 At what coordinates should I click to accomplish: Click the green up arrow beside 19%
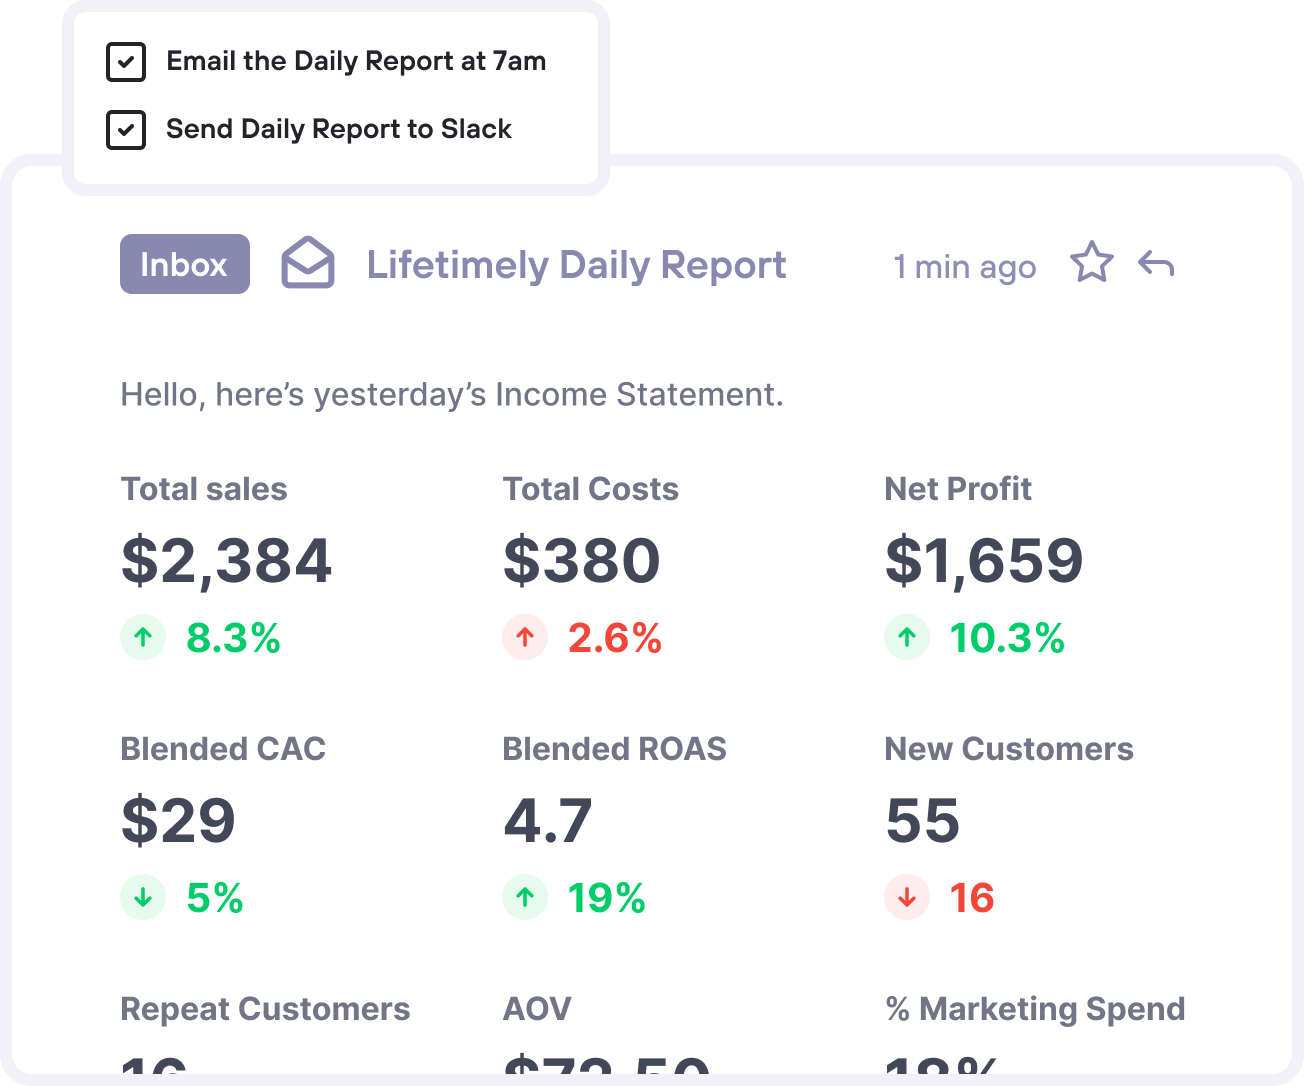(525, 897)
